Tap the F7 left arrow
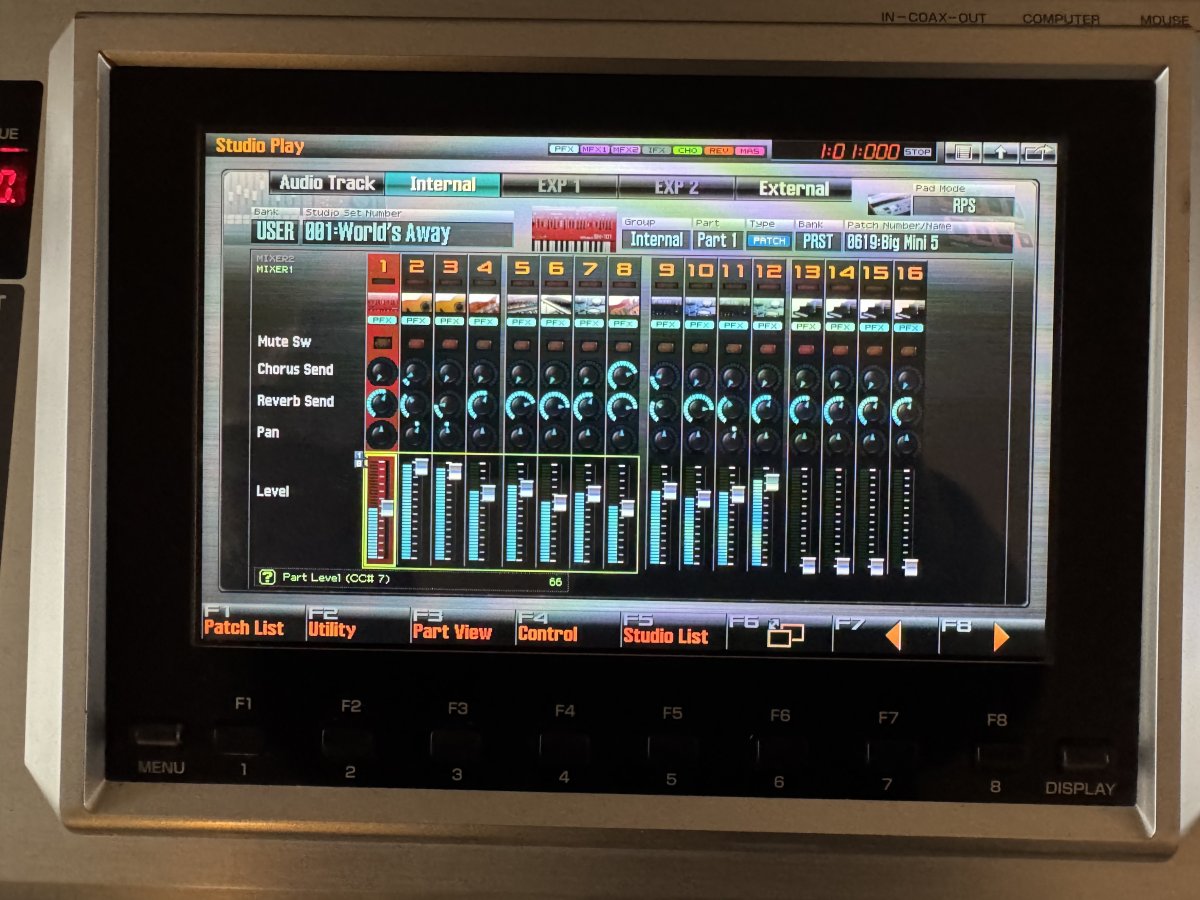Viewport: 1200px width, 900px height. click(893, 636)
